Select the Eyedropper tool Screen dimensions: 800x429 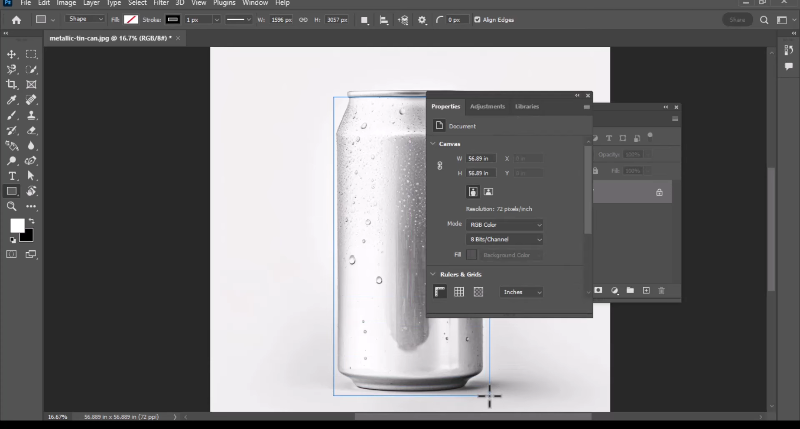(12, 100)
